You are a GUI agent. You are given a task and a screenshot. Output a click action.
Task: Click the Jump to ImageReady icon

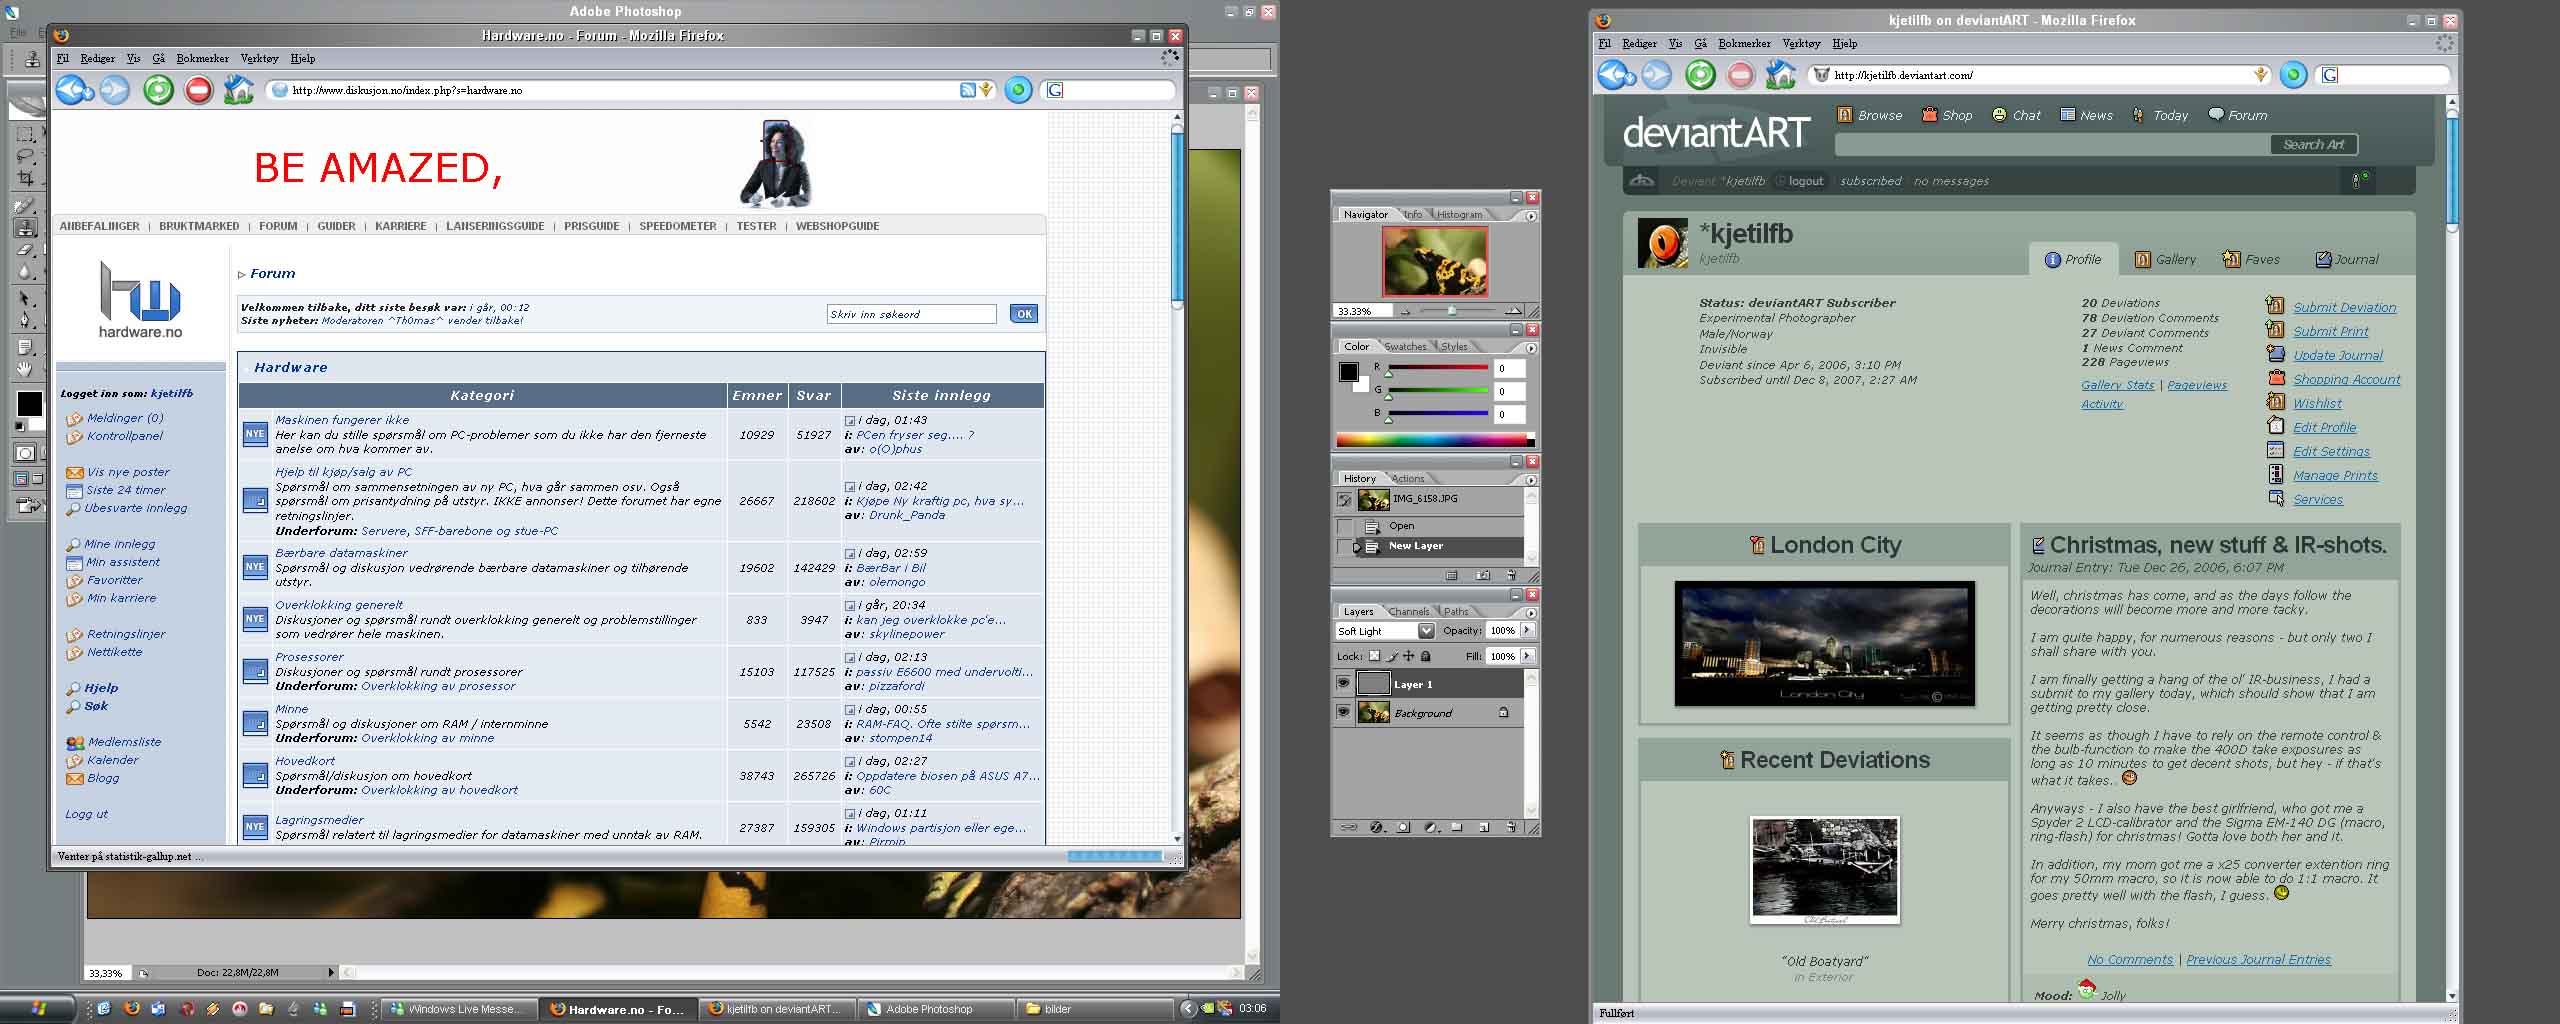point(26,506)
